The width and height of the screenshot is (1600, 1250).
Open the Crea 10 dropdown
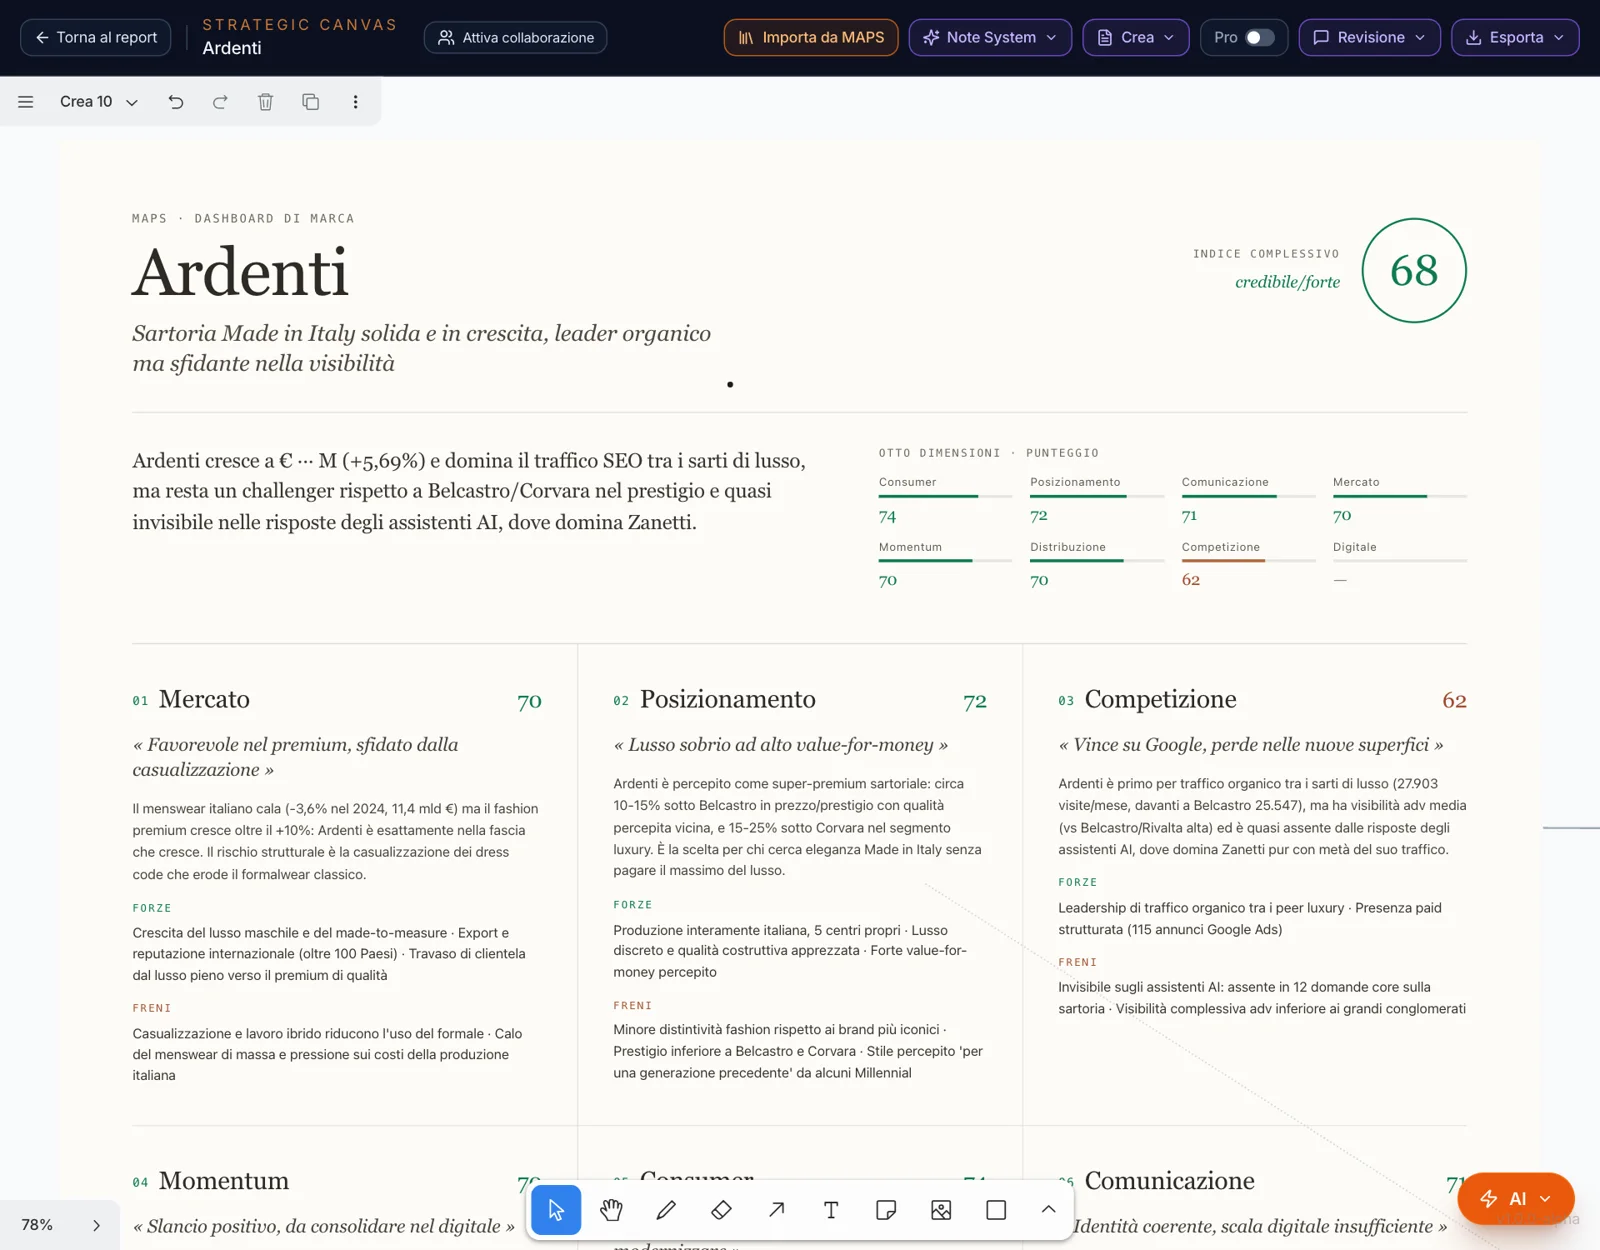coord(98,102)
